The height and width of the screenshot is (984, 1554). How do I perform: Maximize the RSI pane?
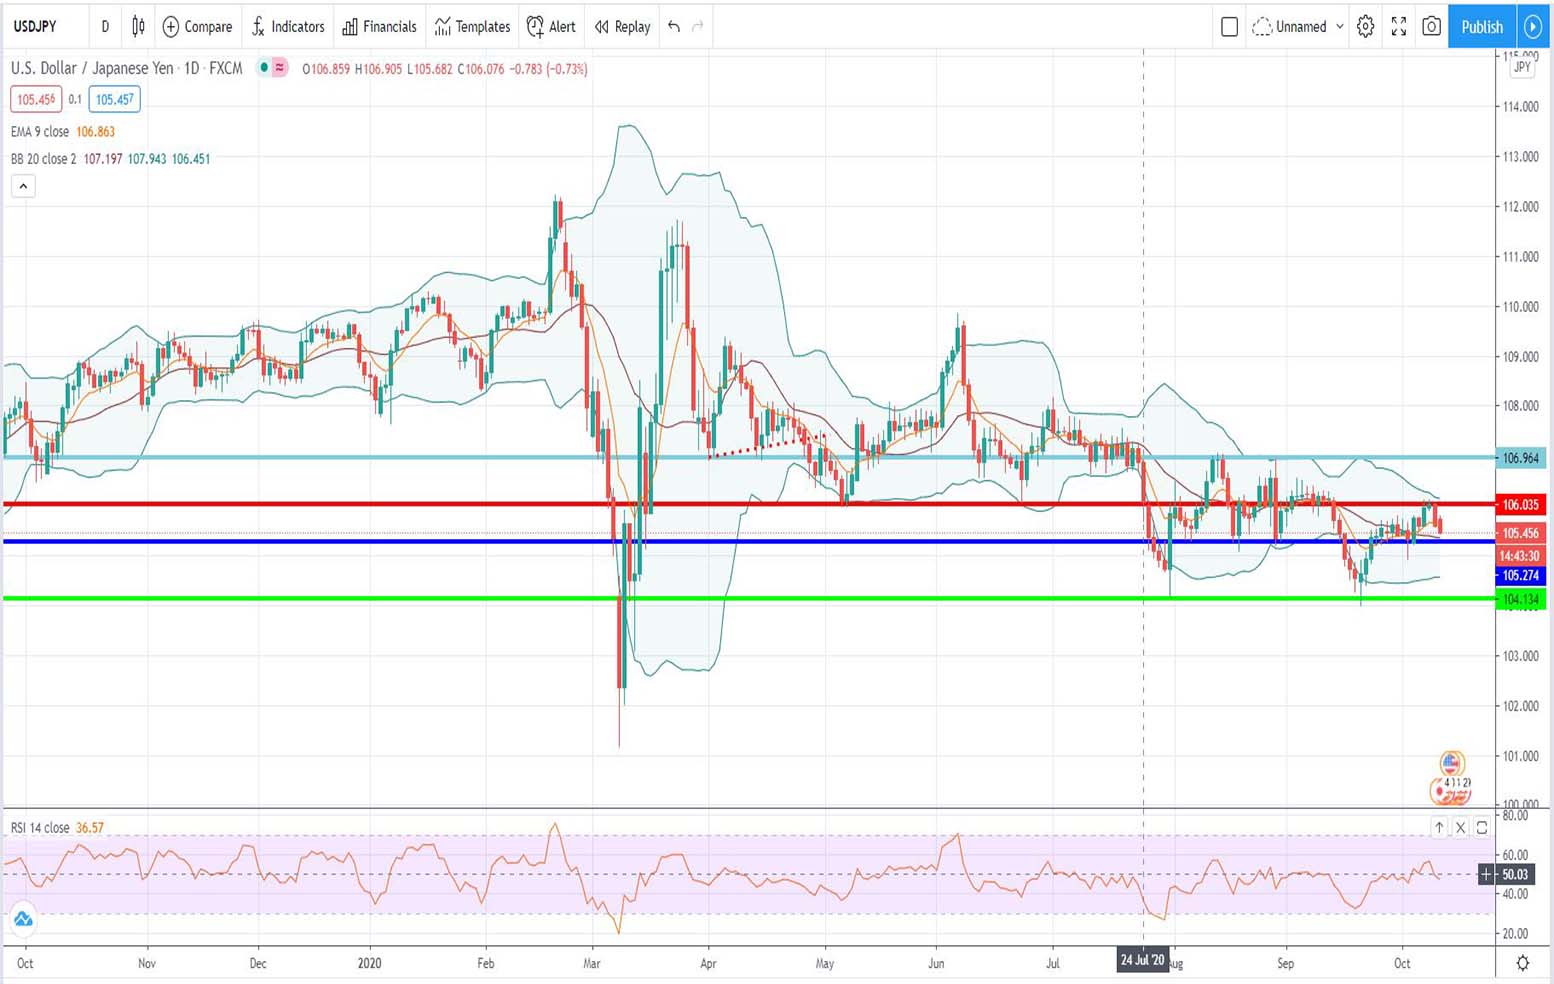pyautogui.click(x=1482, y=827)
